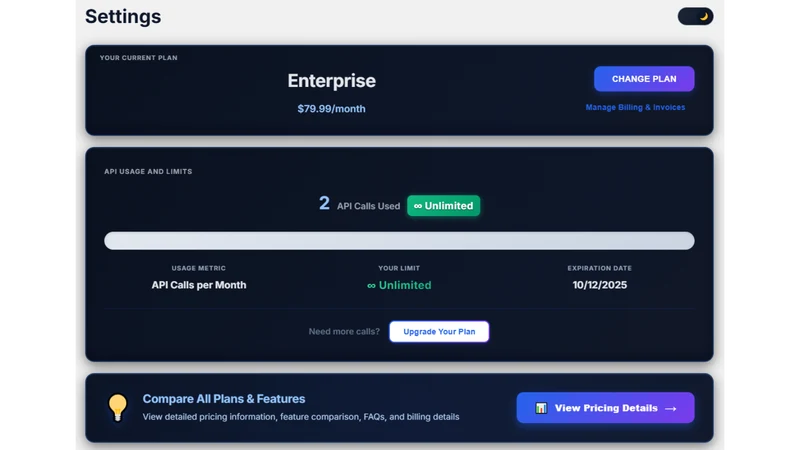Open View Pricing Details button
The height and width of the screenshot is (450, 800).
(x=605, y=408)
